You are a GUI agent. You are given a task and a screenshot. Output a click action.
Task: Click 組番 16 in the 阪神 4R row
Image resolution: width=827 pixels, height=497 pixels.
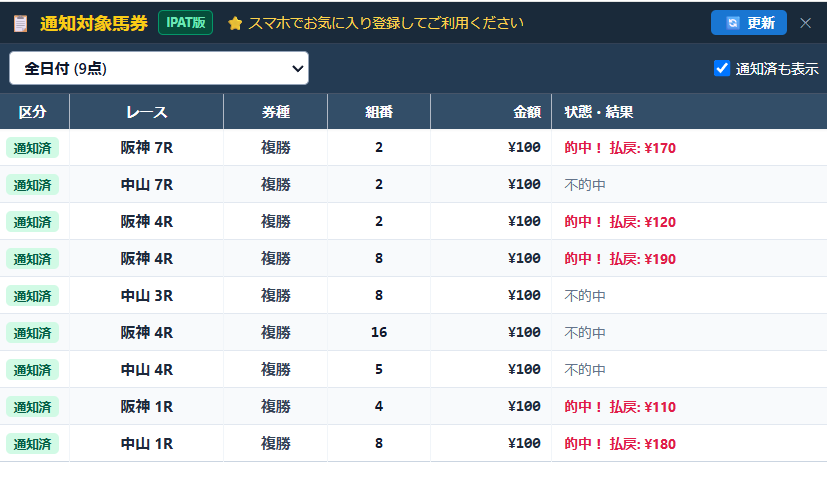pos(379,332)
